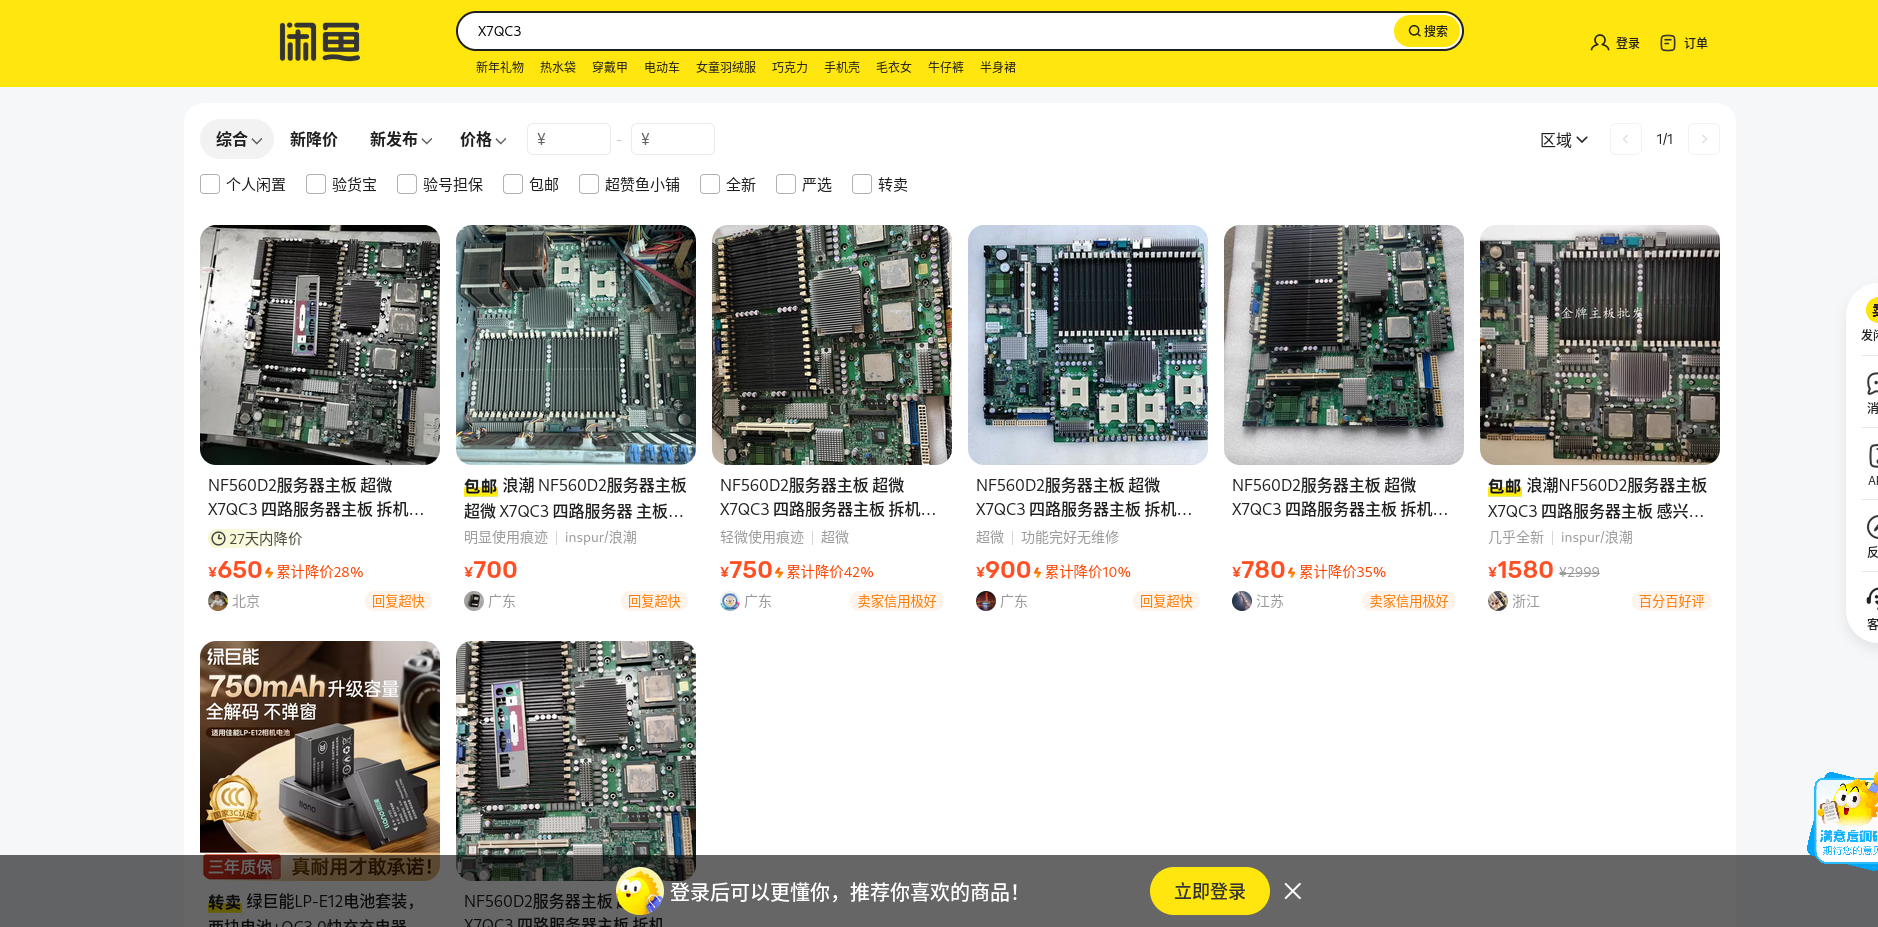
Task: Focus the minimum price input field
Action: click(569, 139)
